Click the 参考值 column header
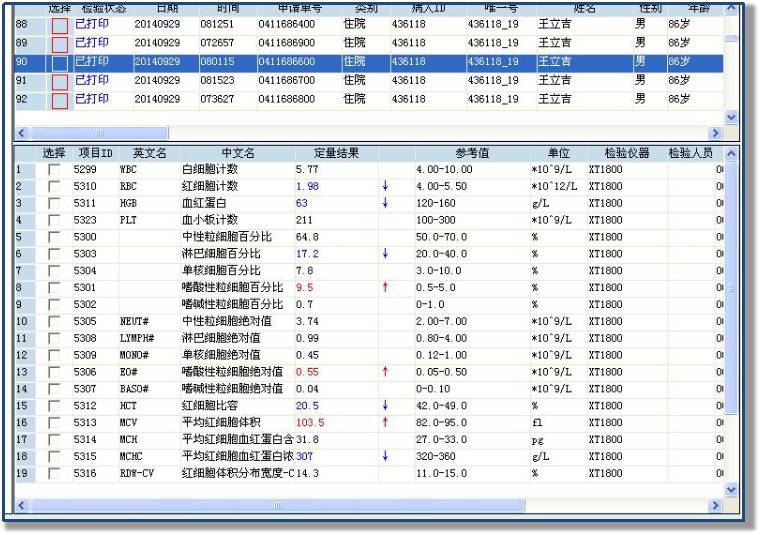 [471, 153]
